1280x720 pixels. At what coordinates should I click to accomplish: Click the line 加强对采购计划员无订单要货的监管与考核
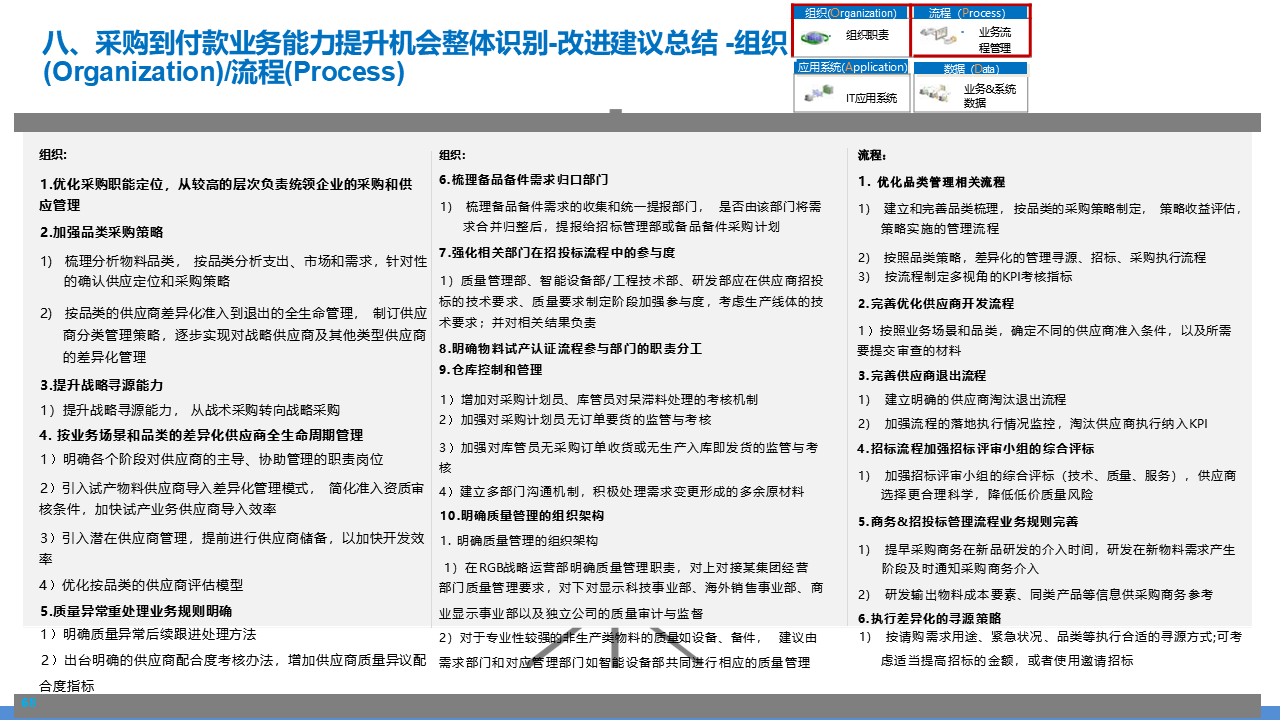coord(575,419)
